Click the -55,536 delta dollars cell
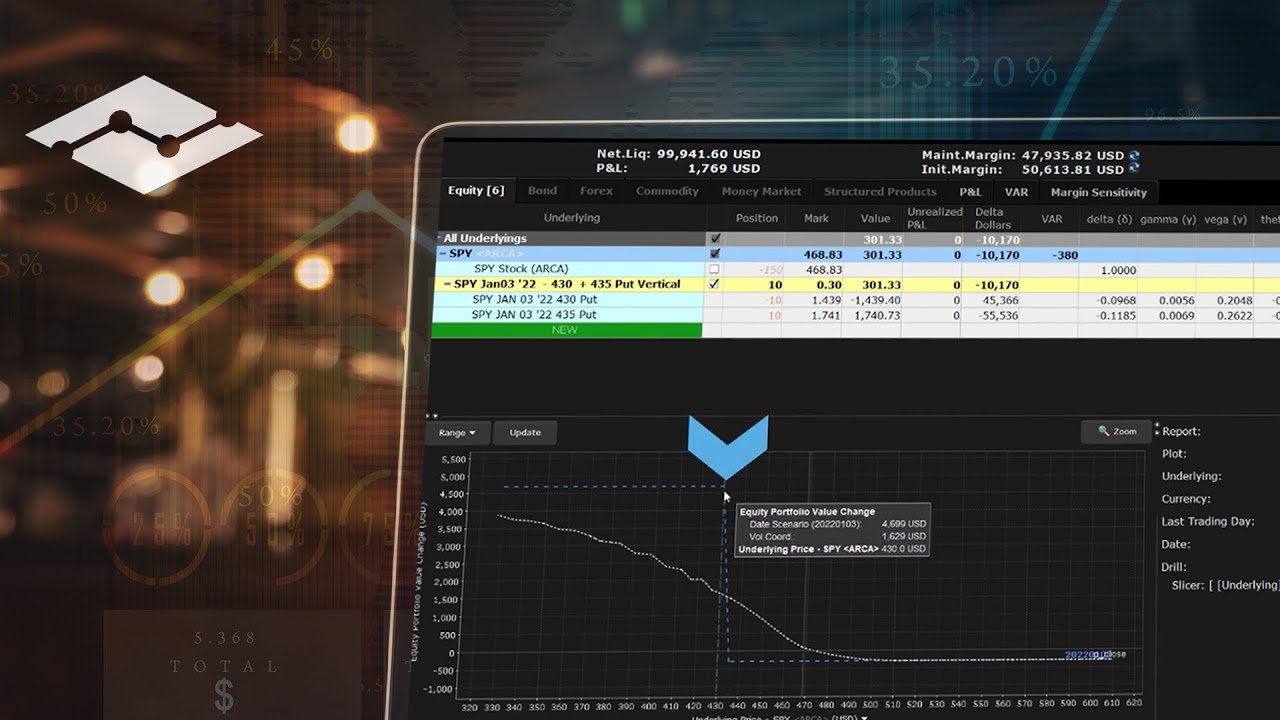The image size is (1280, 720). point(998,315)
